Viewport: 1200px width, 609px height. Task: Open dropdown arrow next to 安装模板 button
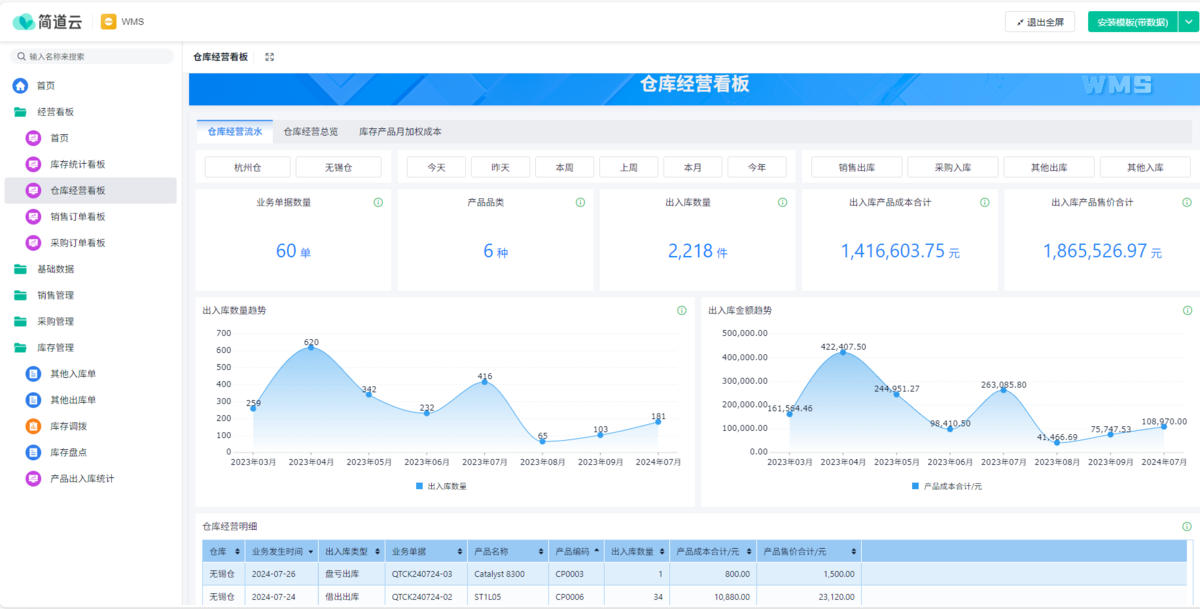click(1187, 22)
